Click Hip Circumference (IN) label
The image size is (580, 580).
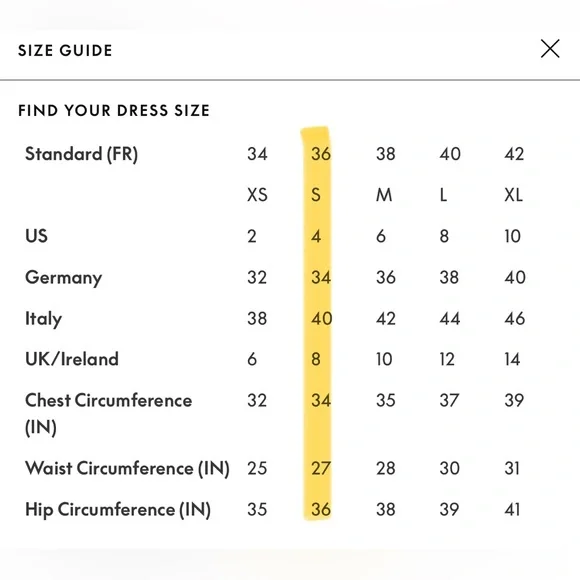click(x=118, y=510)
